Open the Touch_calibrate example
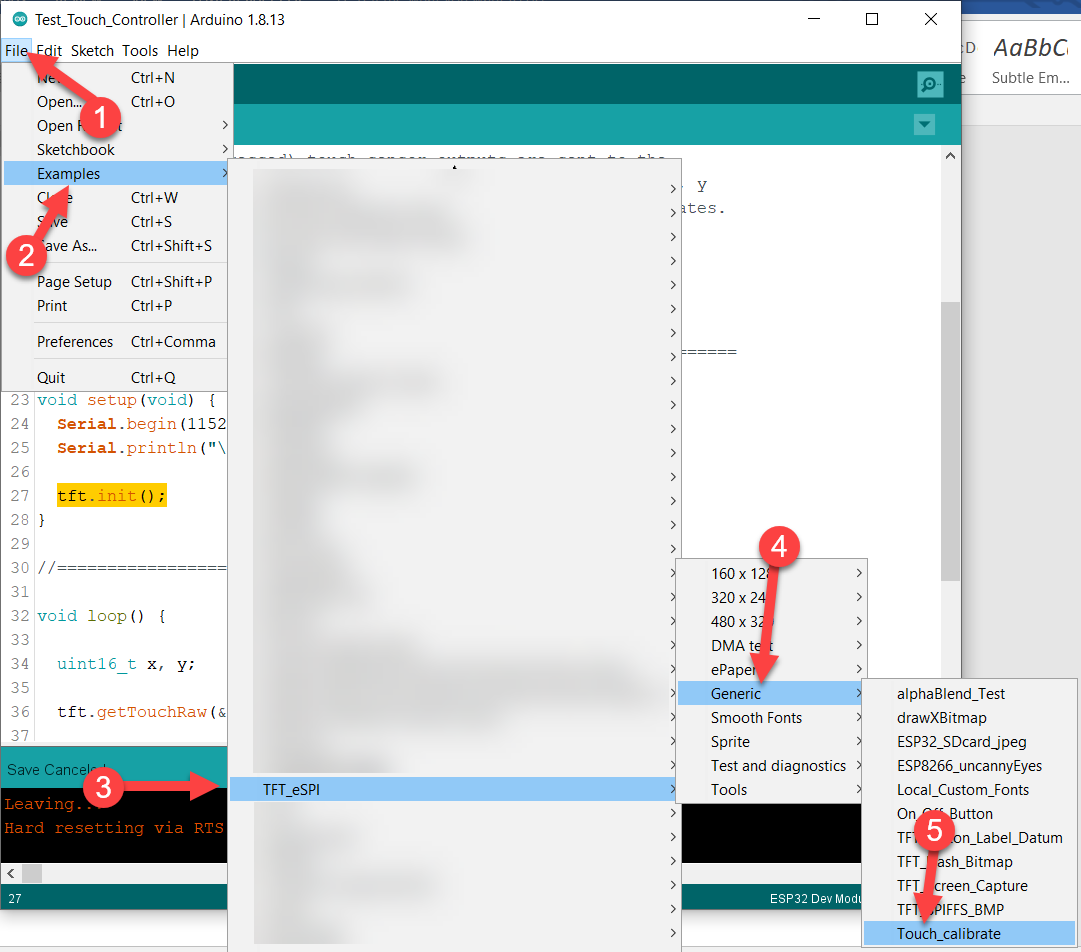This screenshot has width=1081, height=952. 969,933
